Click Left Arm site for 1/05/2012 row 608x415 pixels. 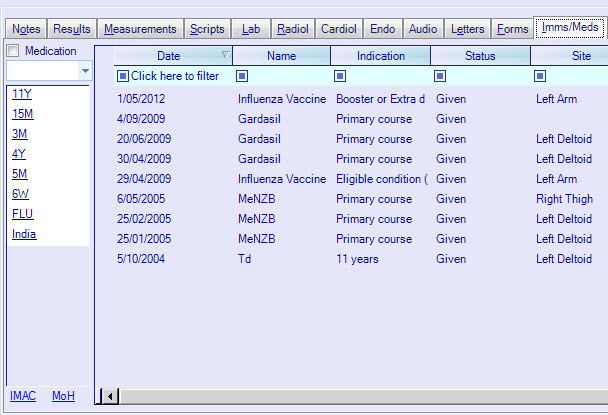click(556, 99)
